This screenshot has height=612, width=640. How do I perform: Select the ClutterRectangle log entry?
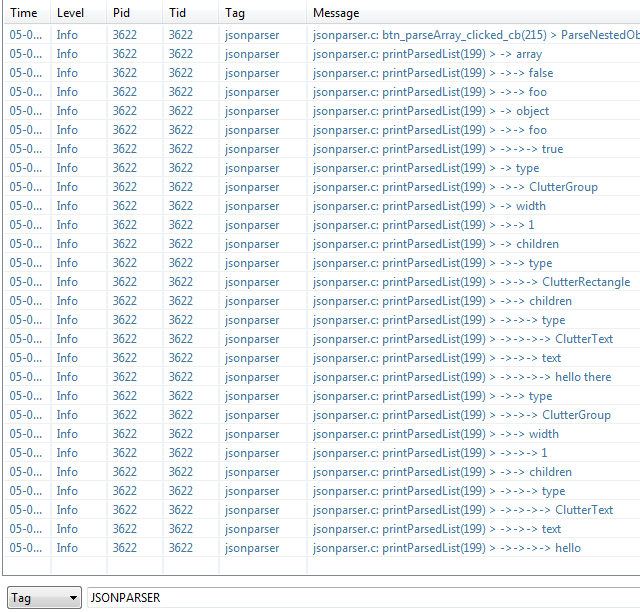[471, 282]
